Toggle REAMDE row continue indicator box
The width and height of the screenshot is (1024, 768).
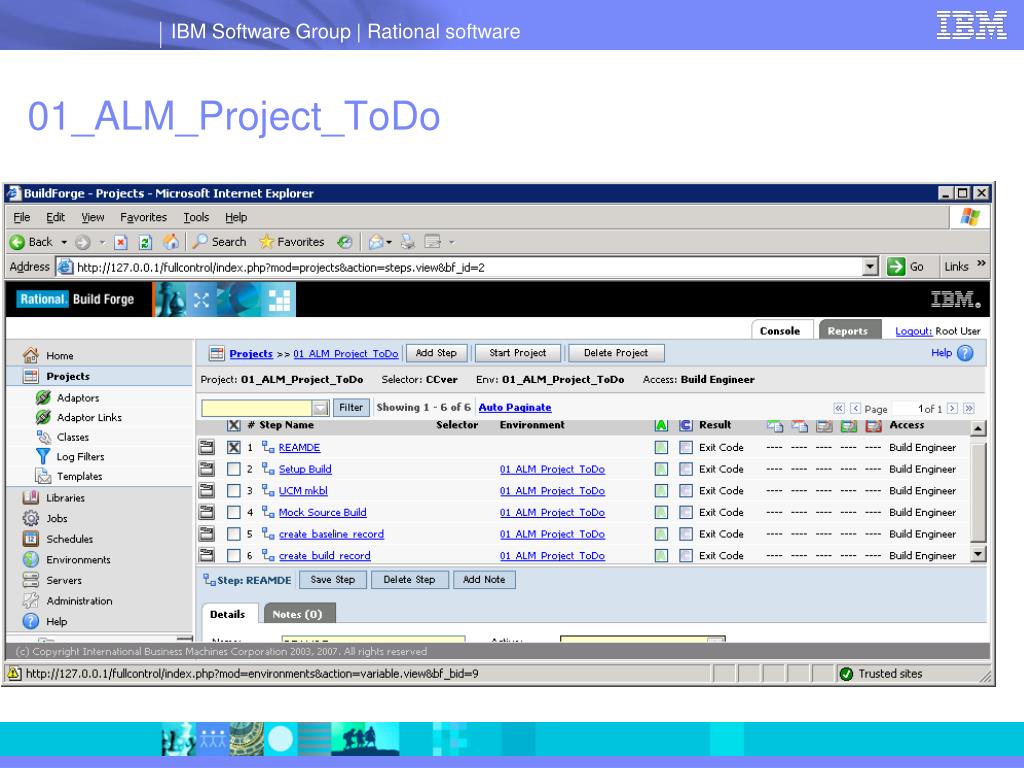(686, 447)
